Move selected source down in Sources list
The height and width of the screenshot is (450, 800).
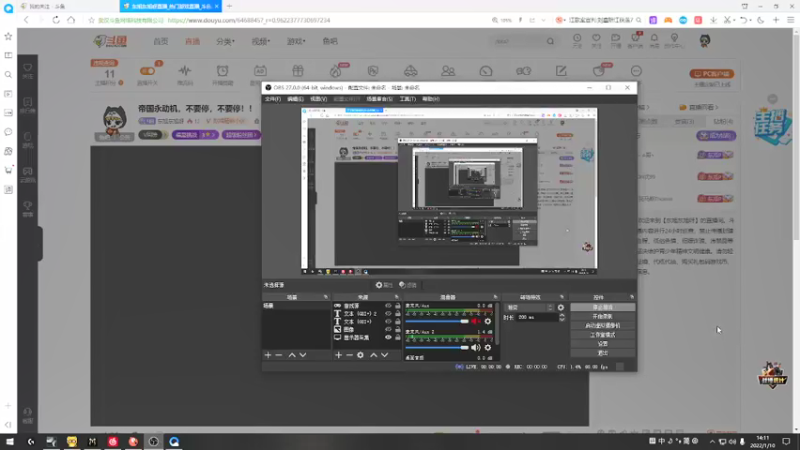pyautogui.click(x=385, y=355)
